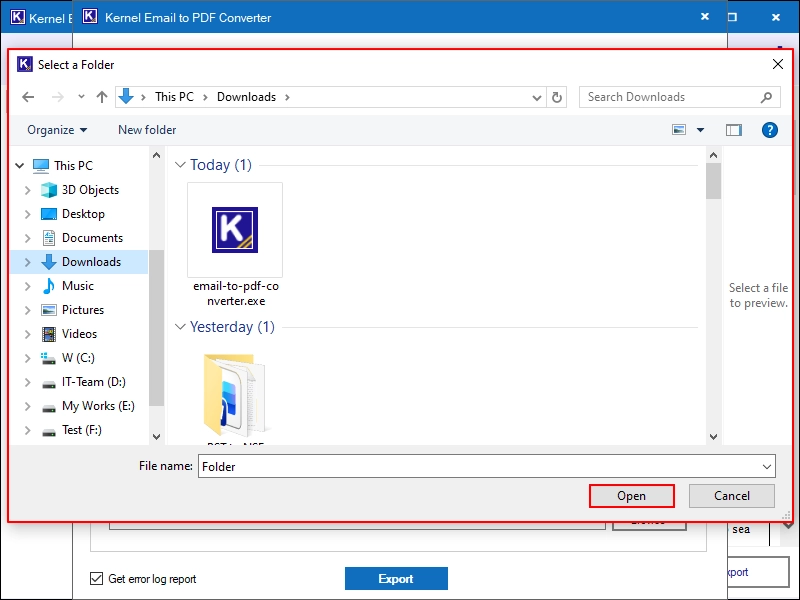Image resolution: width=800 pixels, height=600 pixels.
Task: Open the File name dropdown arrow
Action: point(766,466)
